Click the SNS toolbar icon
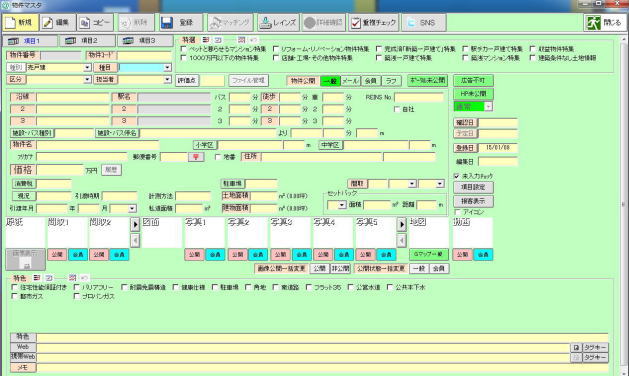 coord(411,22)
